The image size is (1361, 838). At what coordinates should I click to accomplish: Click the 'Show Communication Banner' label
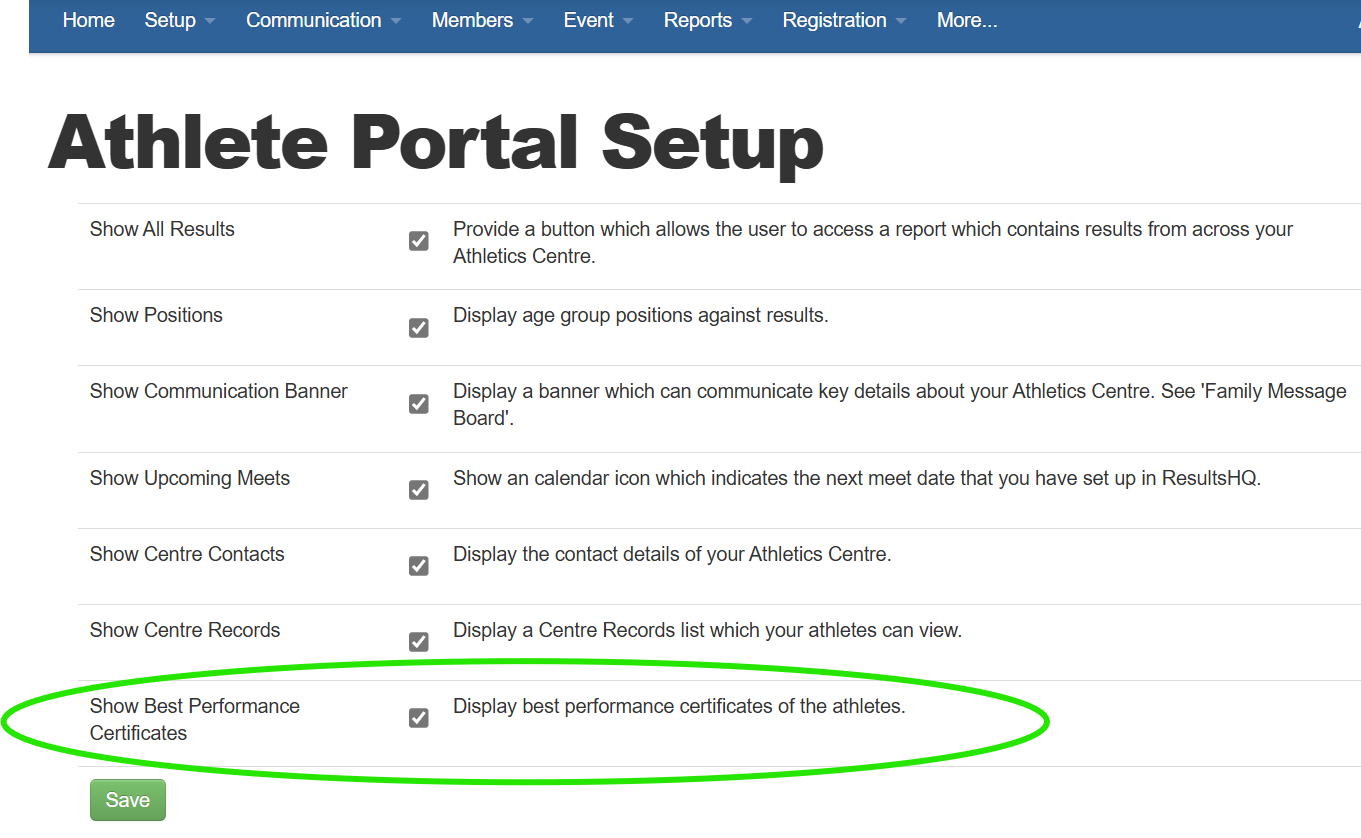(219, 391)
